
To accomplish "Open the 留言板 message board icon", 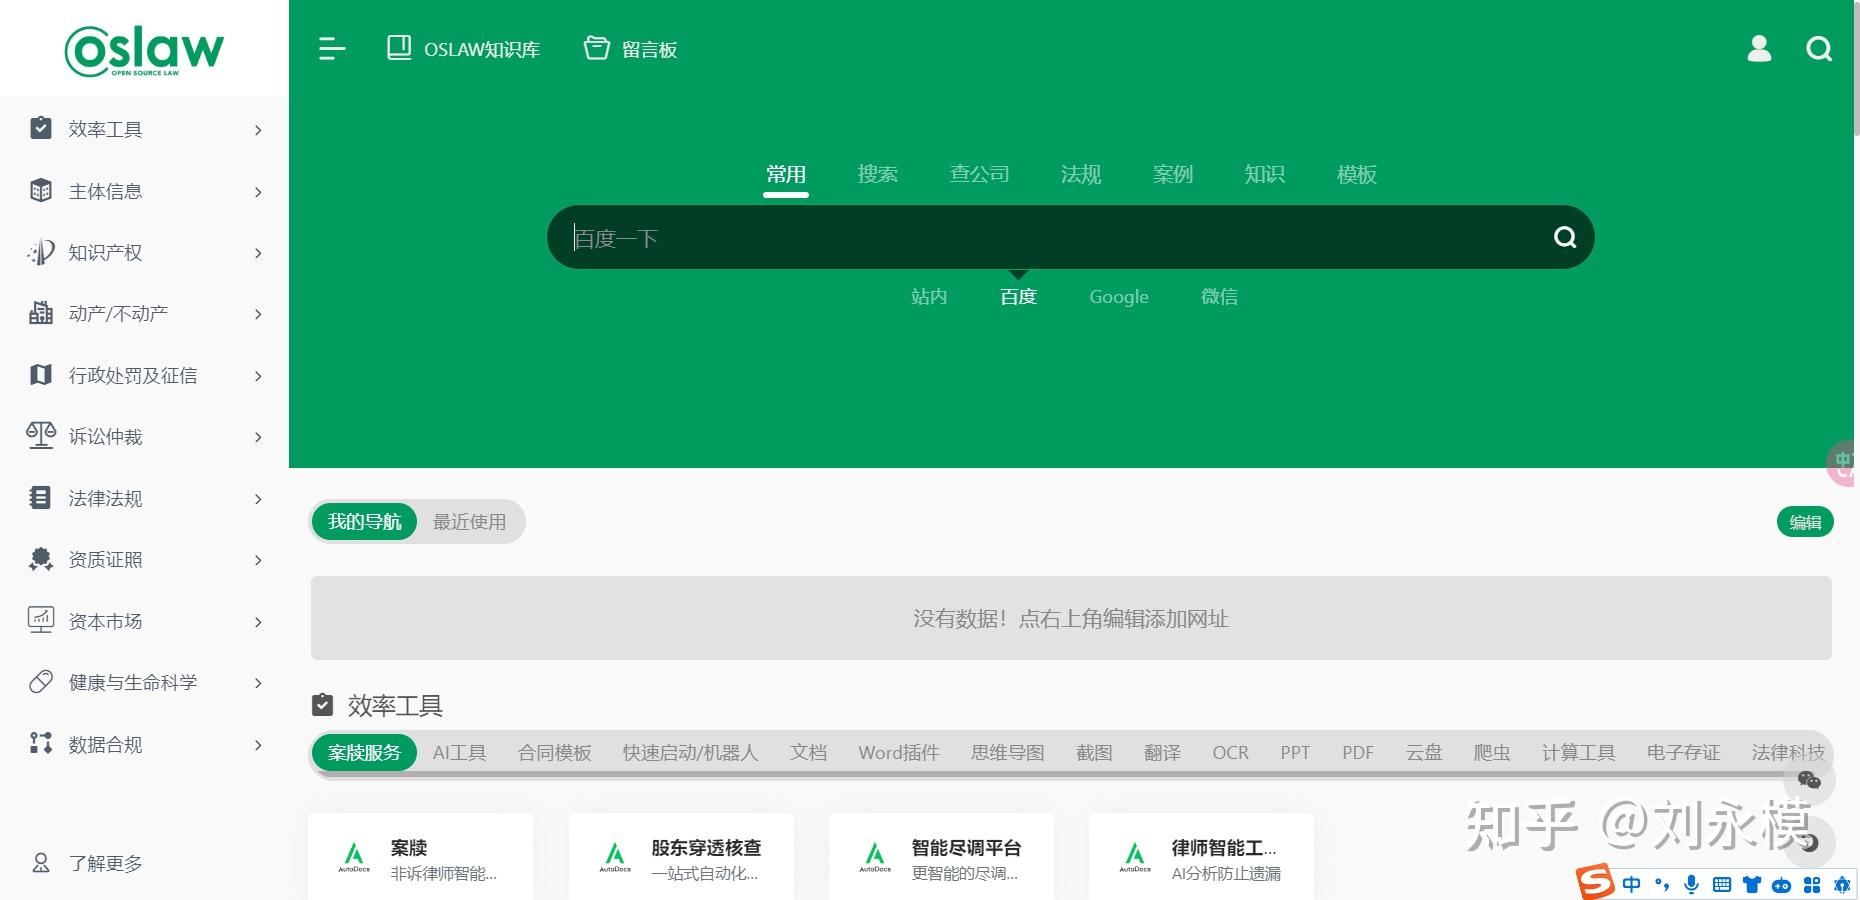I will pos(597,46).
